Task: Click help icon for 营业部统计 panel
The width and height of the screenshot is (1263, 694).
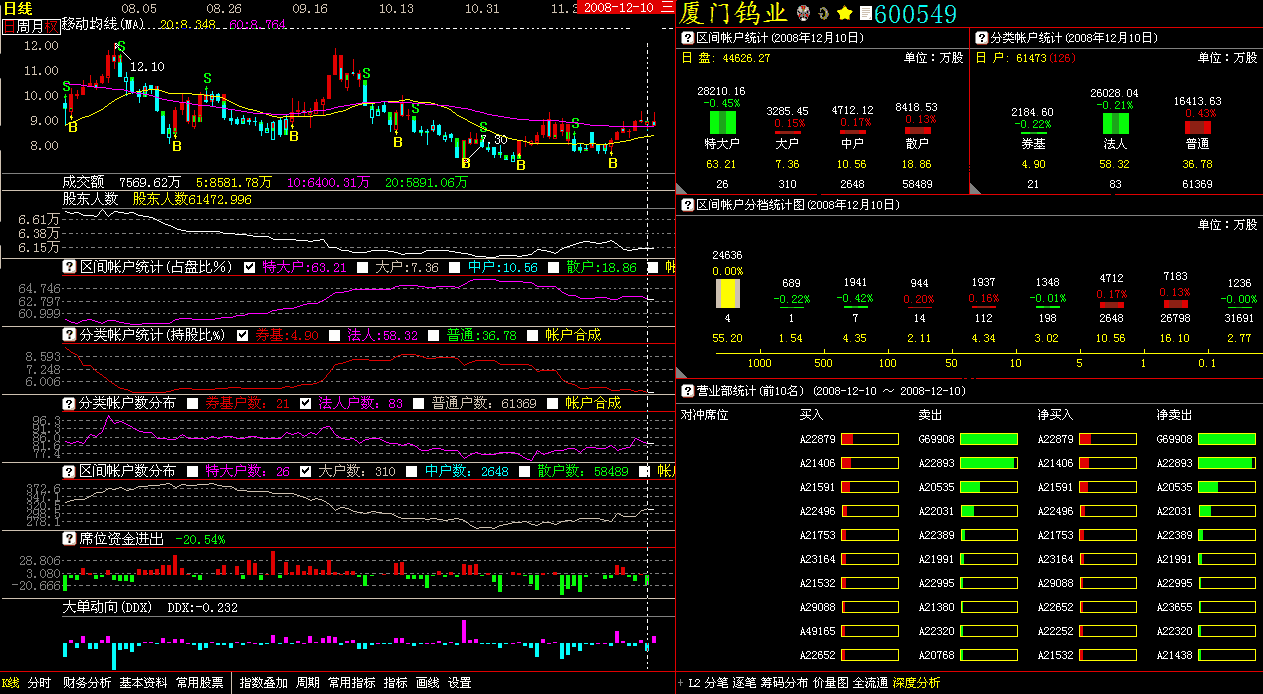Action: coord(687,391)
